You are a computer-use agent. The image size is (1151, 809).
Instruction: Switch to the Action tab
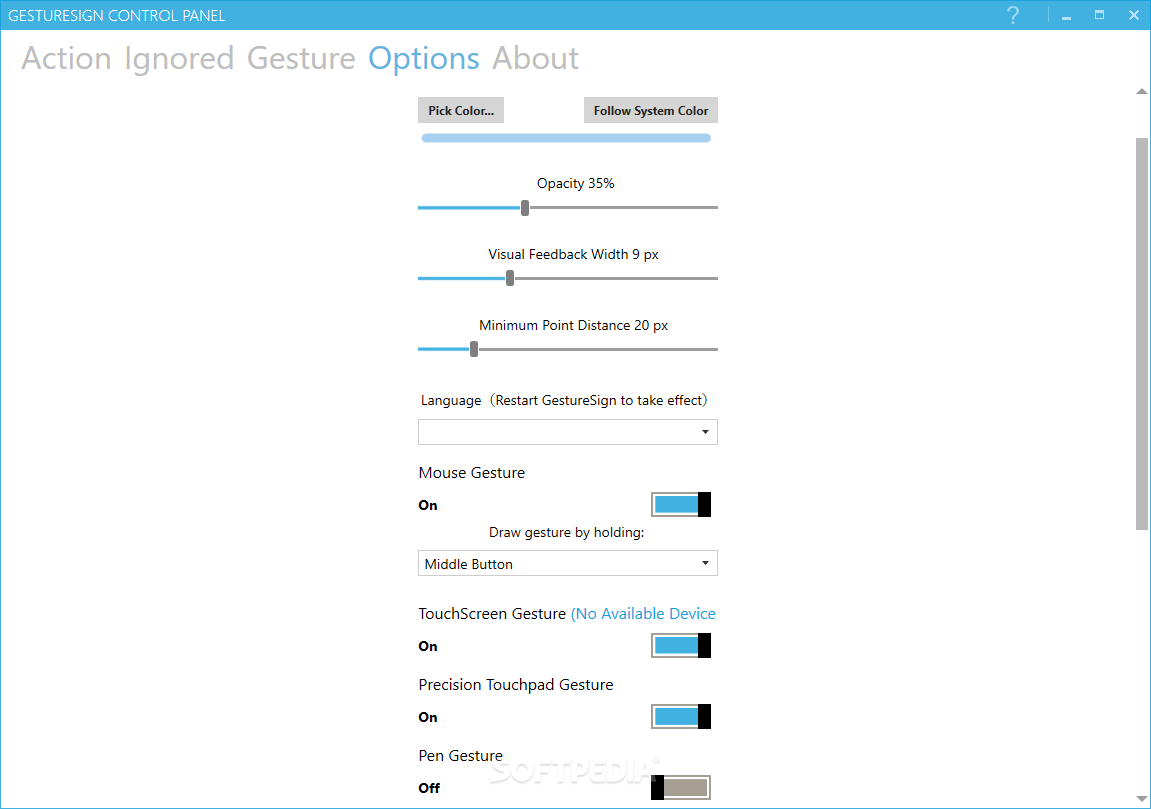point(66,59)
